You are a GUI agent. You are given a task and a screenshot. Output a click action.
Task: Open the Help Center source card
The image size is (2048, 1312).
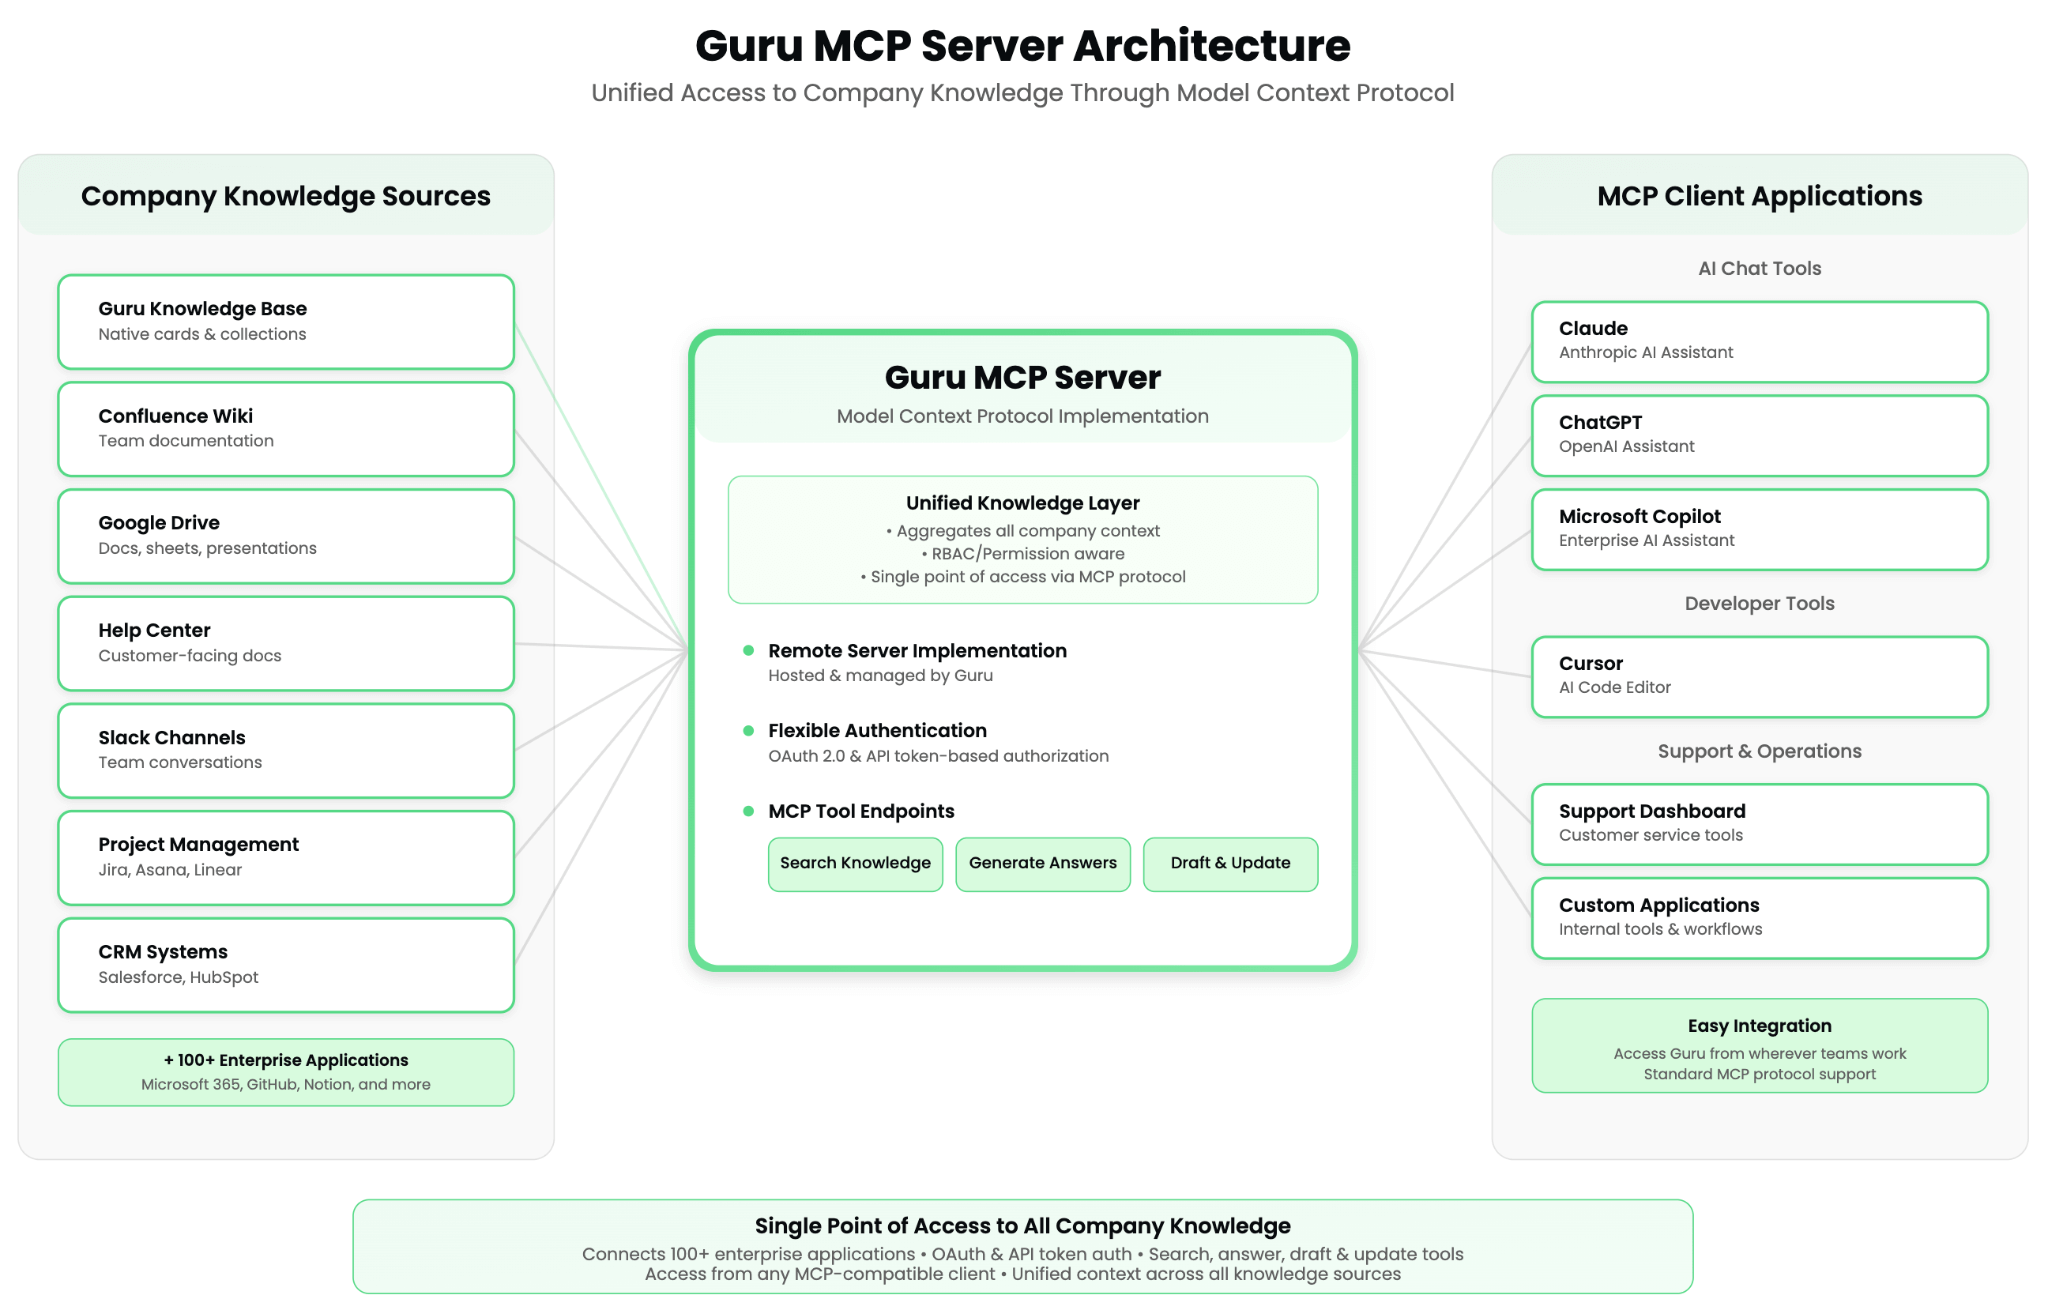click(x=286, y=643)
